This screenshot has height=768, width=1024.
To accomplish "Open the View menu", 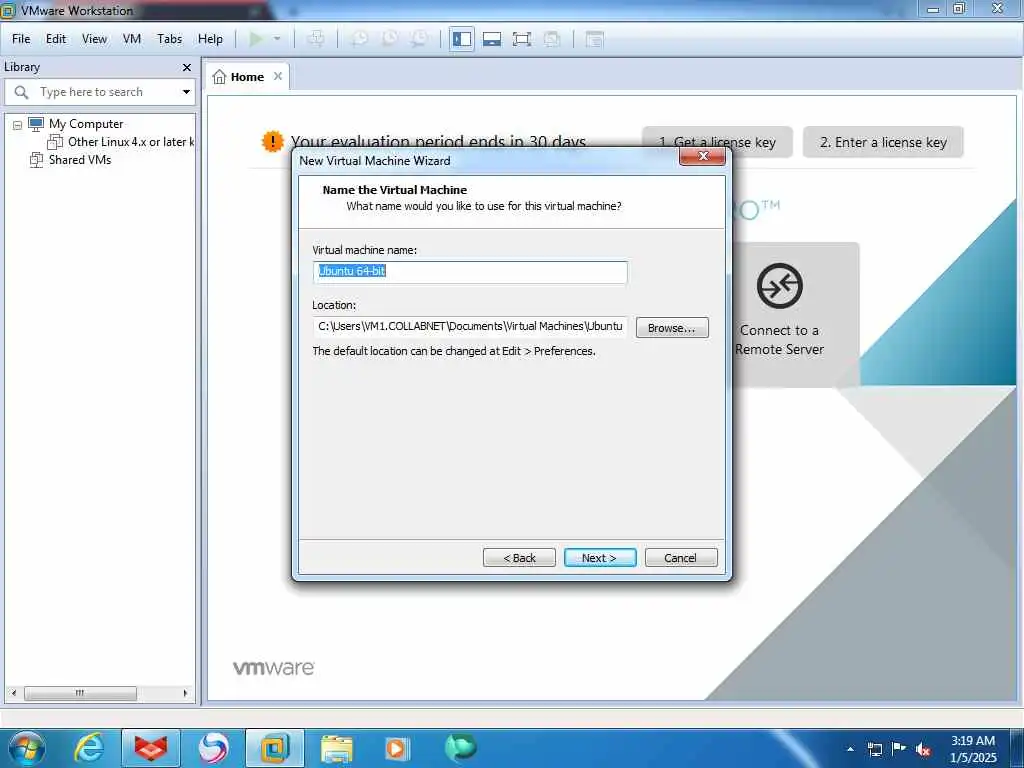I will pos(94,39).
